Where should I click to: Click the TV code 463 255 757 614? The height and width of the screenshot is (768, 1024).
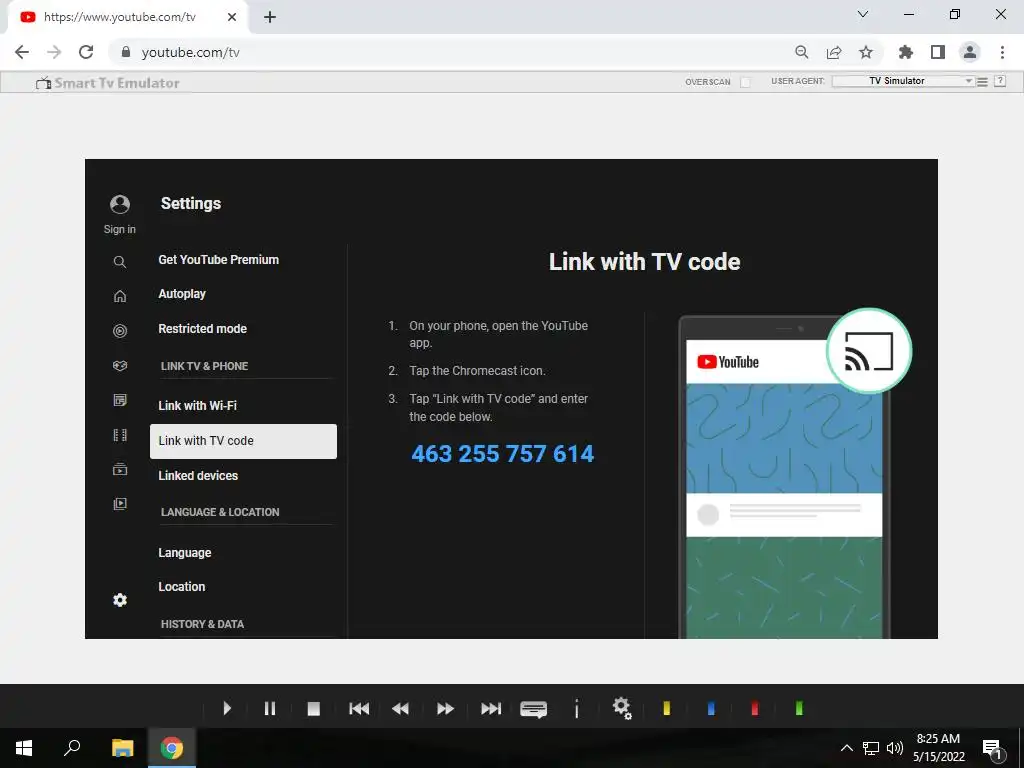pyautogui.click(x=503, y=454)
